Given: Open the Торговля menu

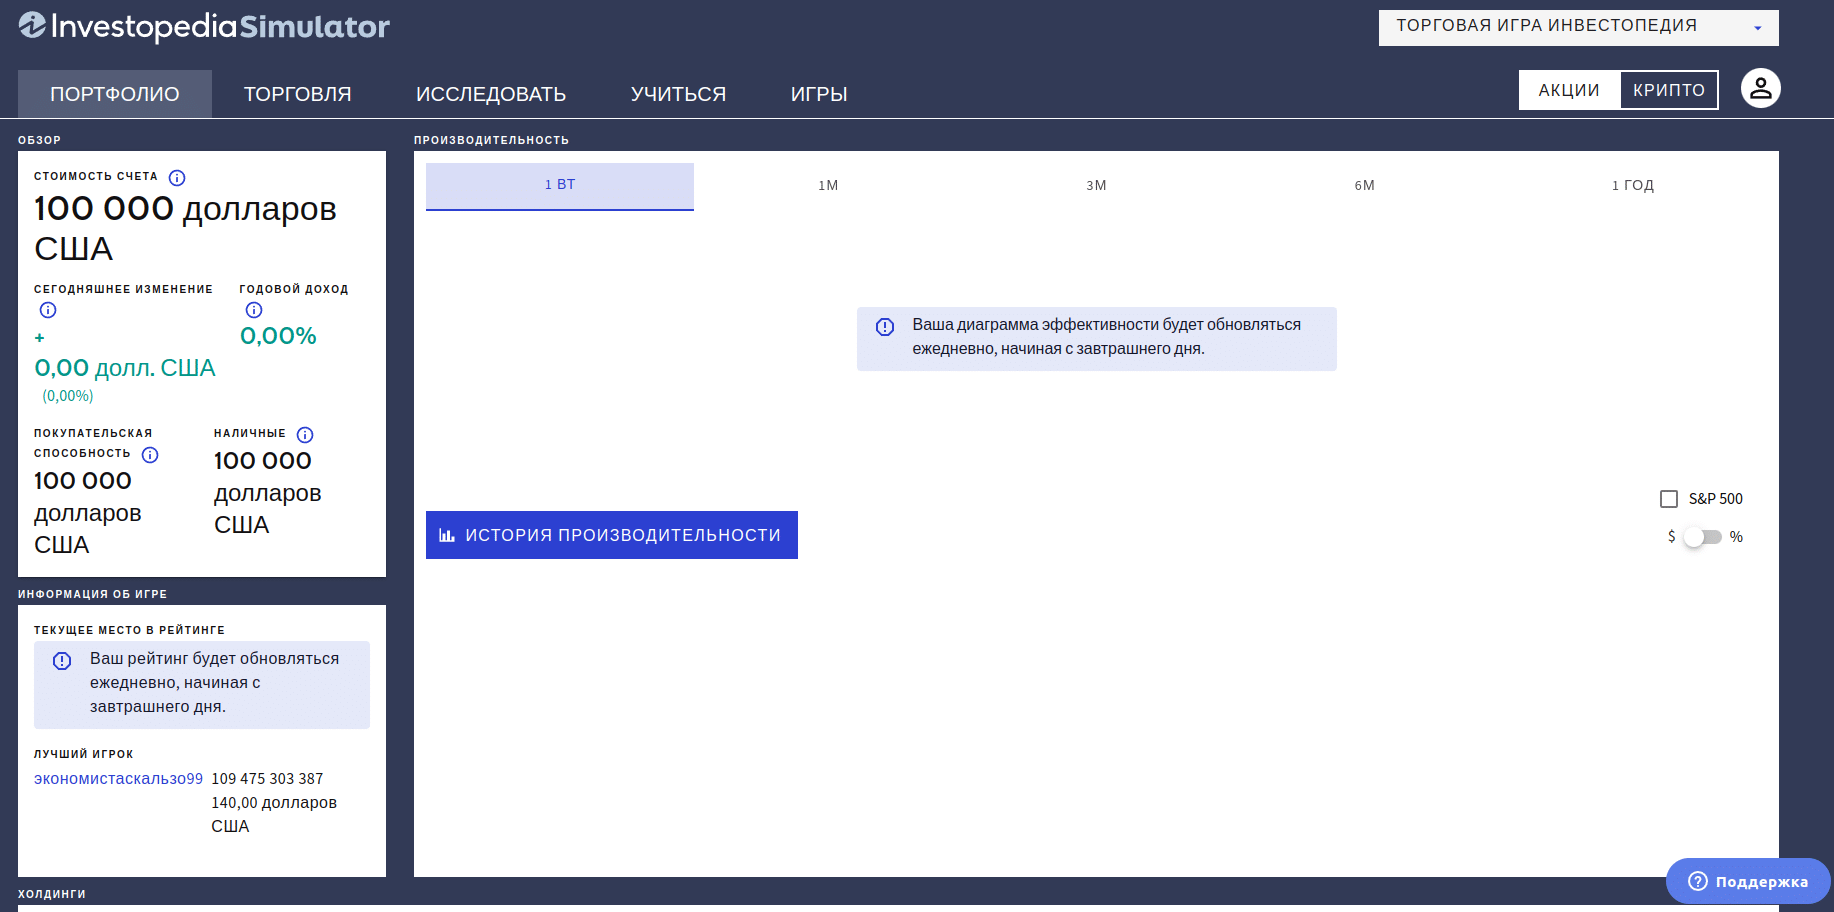Looking at the screenshot, I should (x=297, y=94).
